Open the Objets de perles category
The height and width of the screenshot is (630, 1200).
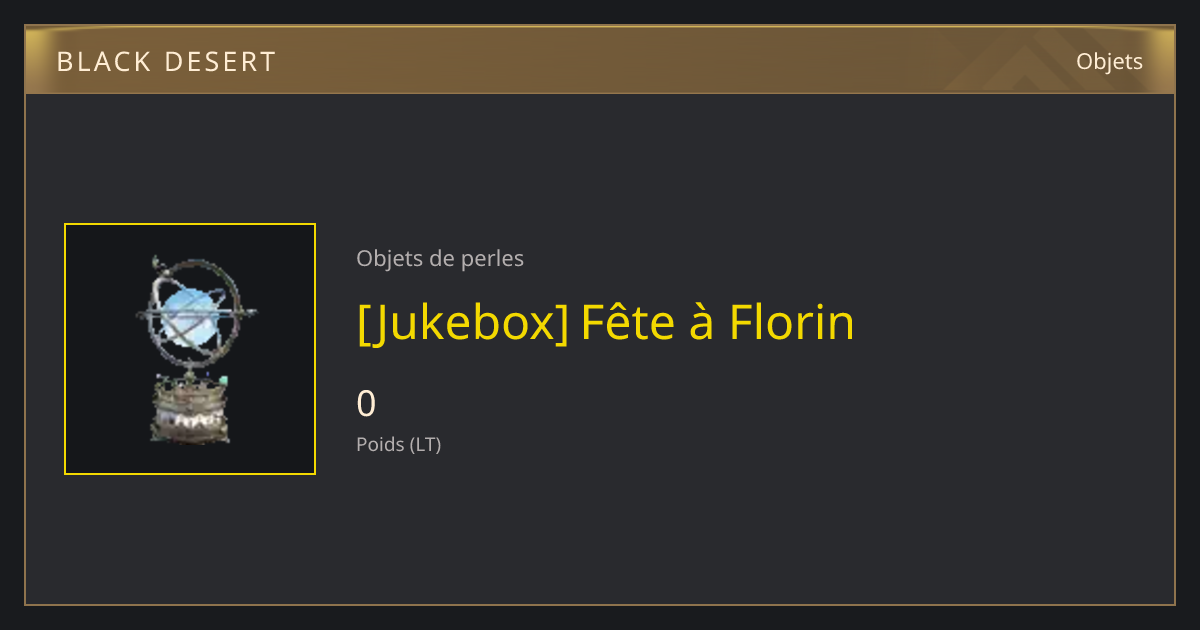(440, 259)
